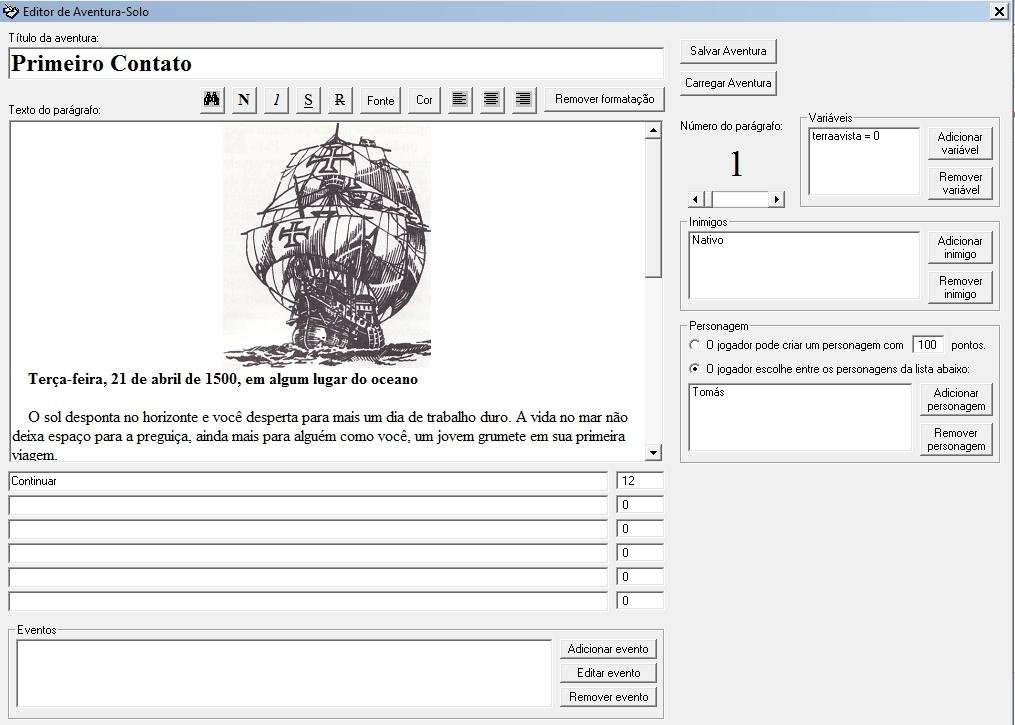
Task: Toggle underline S formatting button
Action: tap(308, 100)
